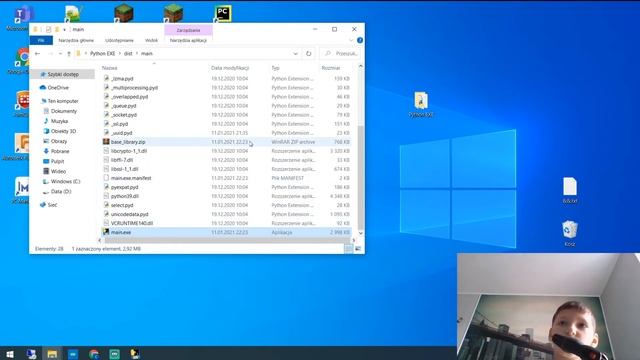The width and height of the screenshot is (640, 360).
Task: Switch to details view layout icon
Action: click(x=348, y=249)
